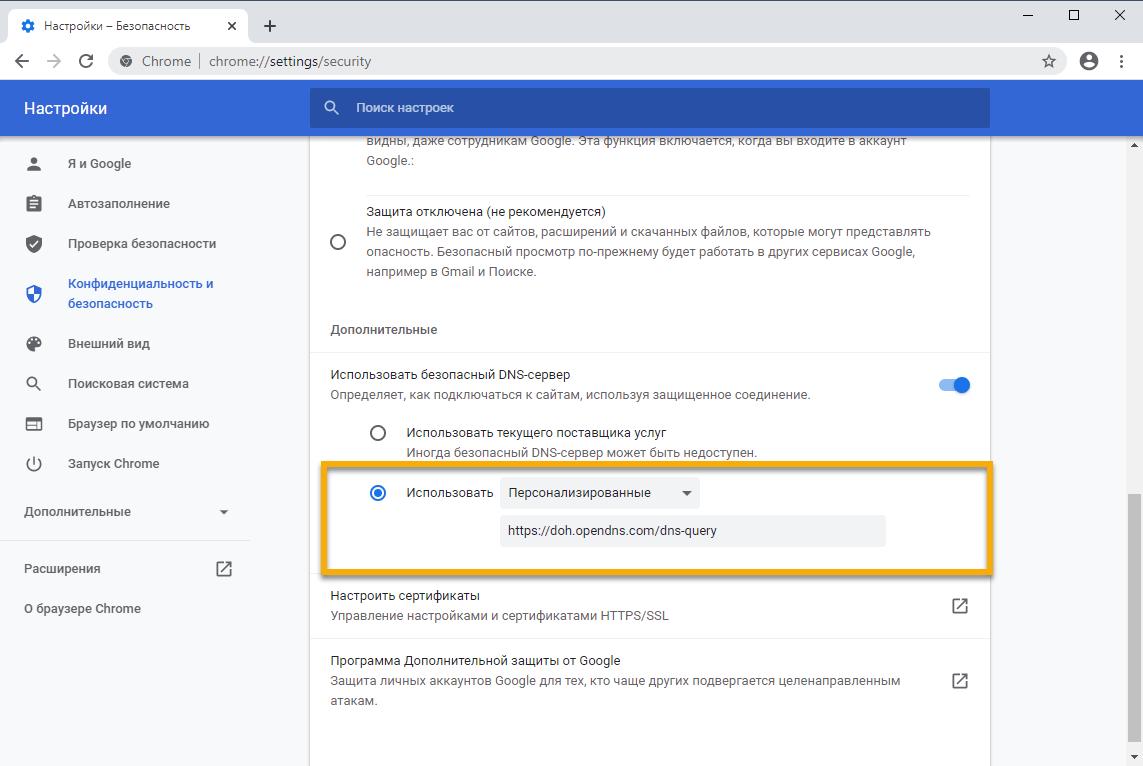Open Проверка безопасности via shield checkmark icon
1143x766 pixels.
34,243
